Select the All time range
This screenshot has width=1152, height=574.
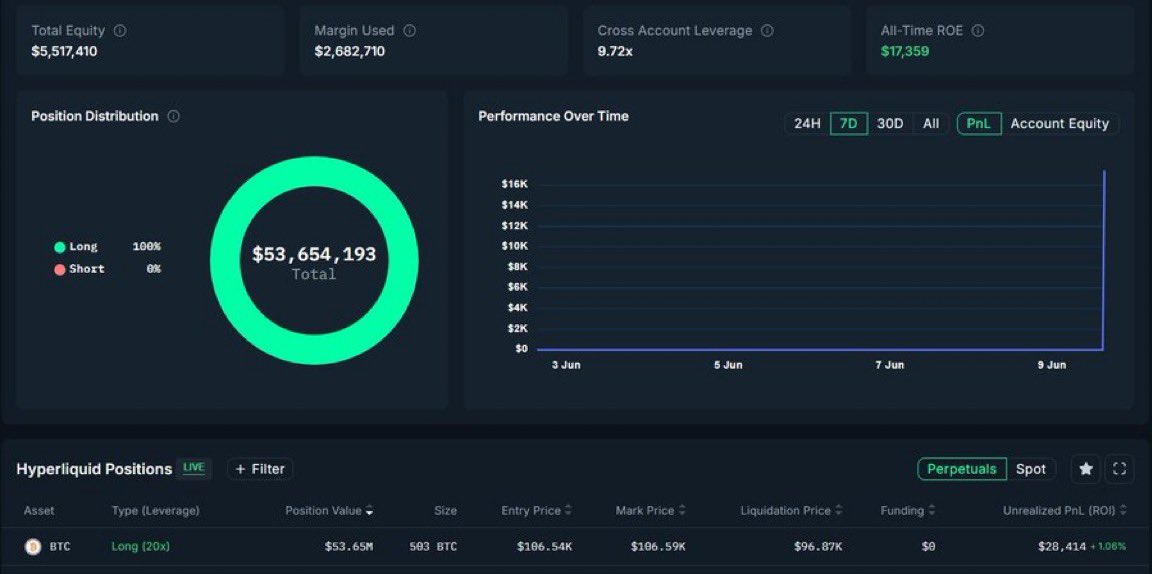coord(931,123)
